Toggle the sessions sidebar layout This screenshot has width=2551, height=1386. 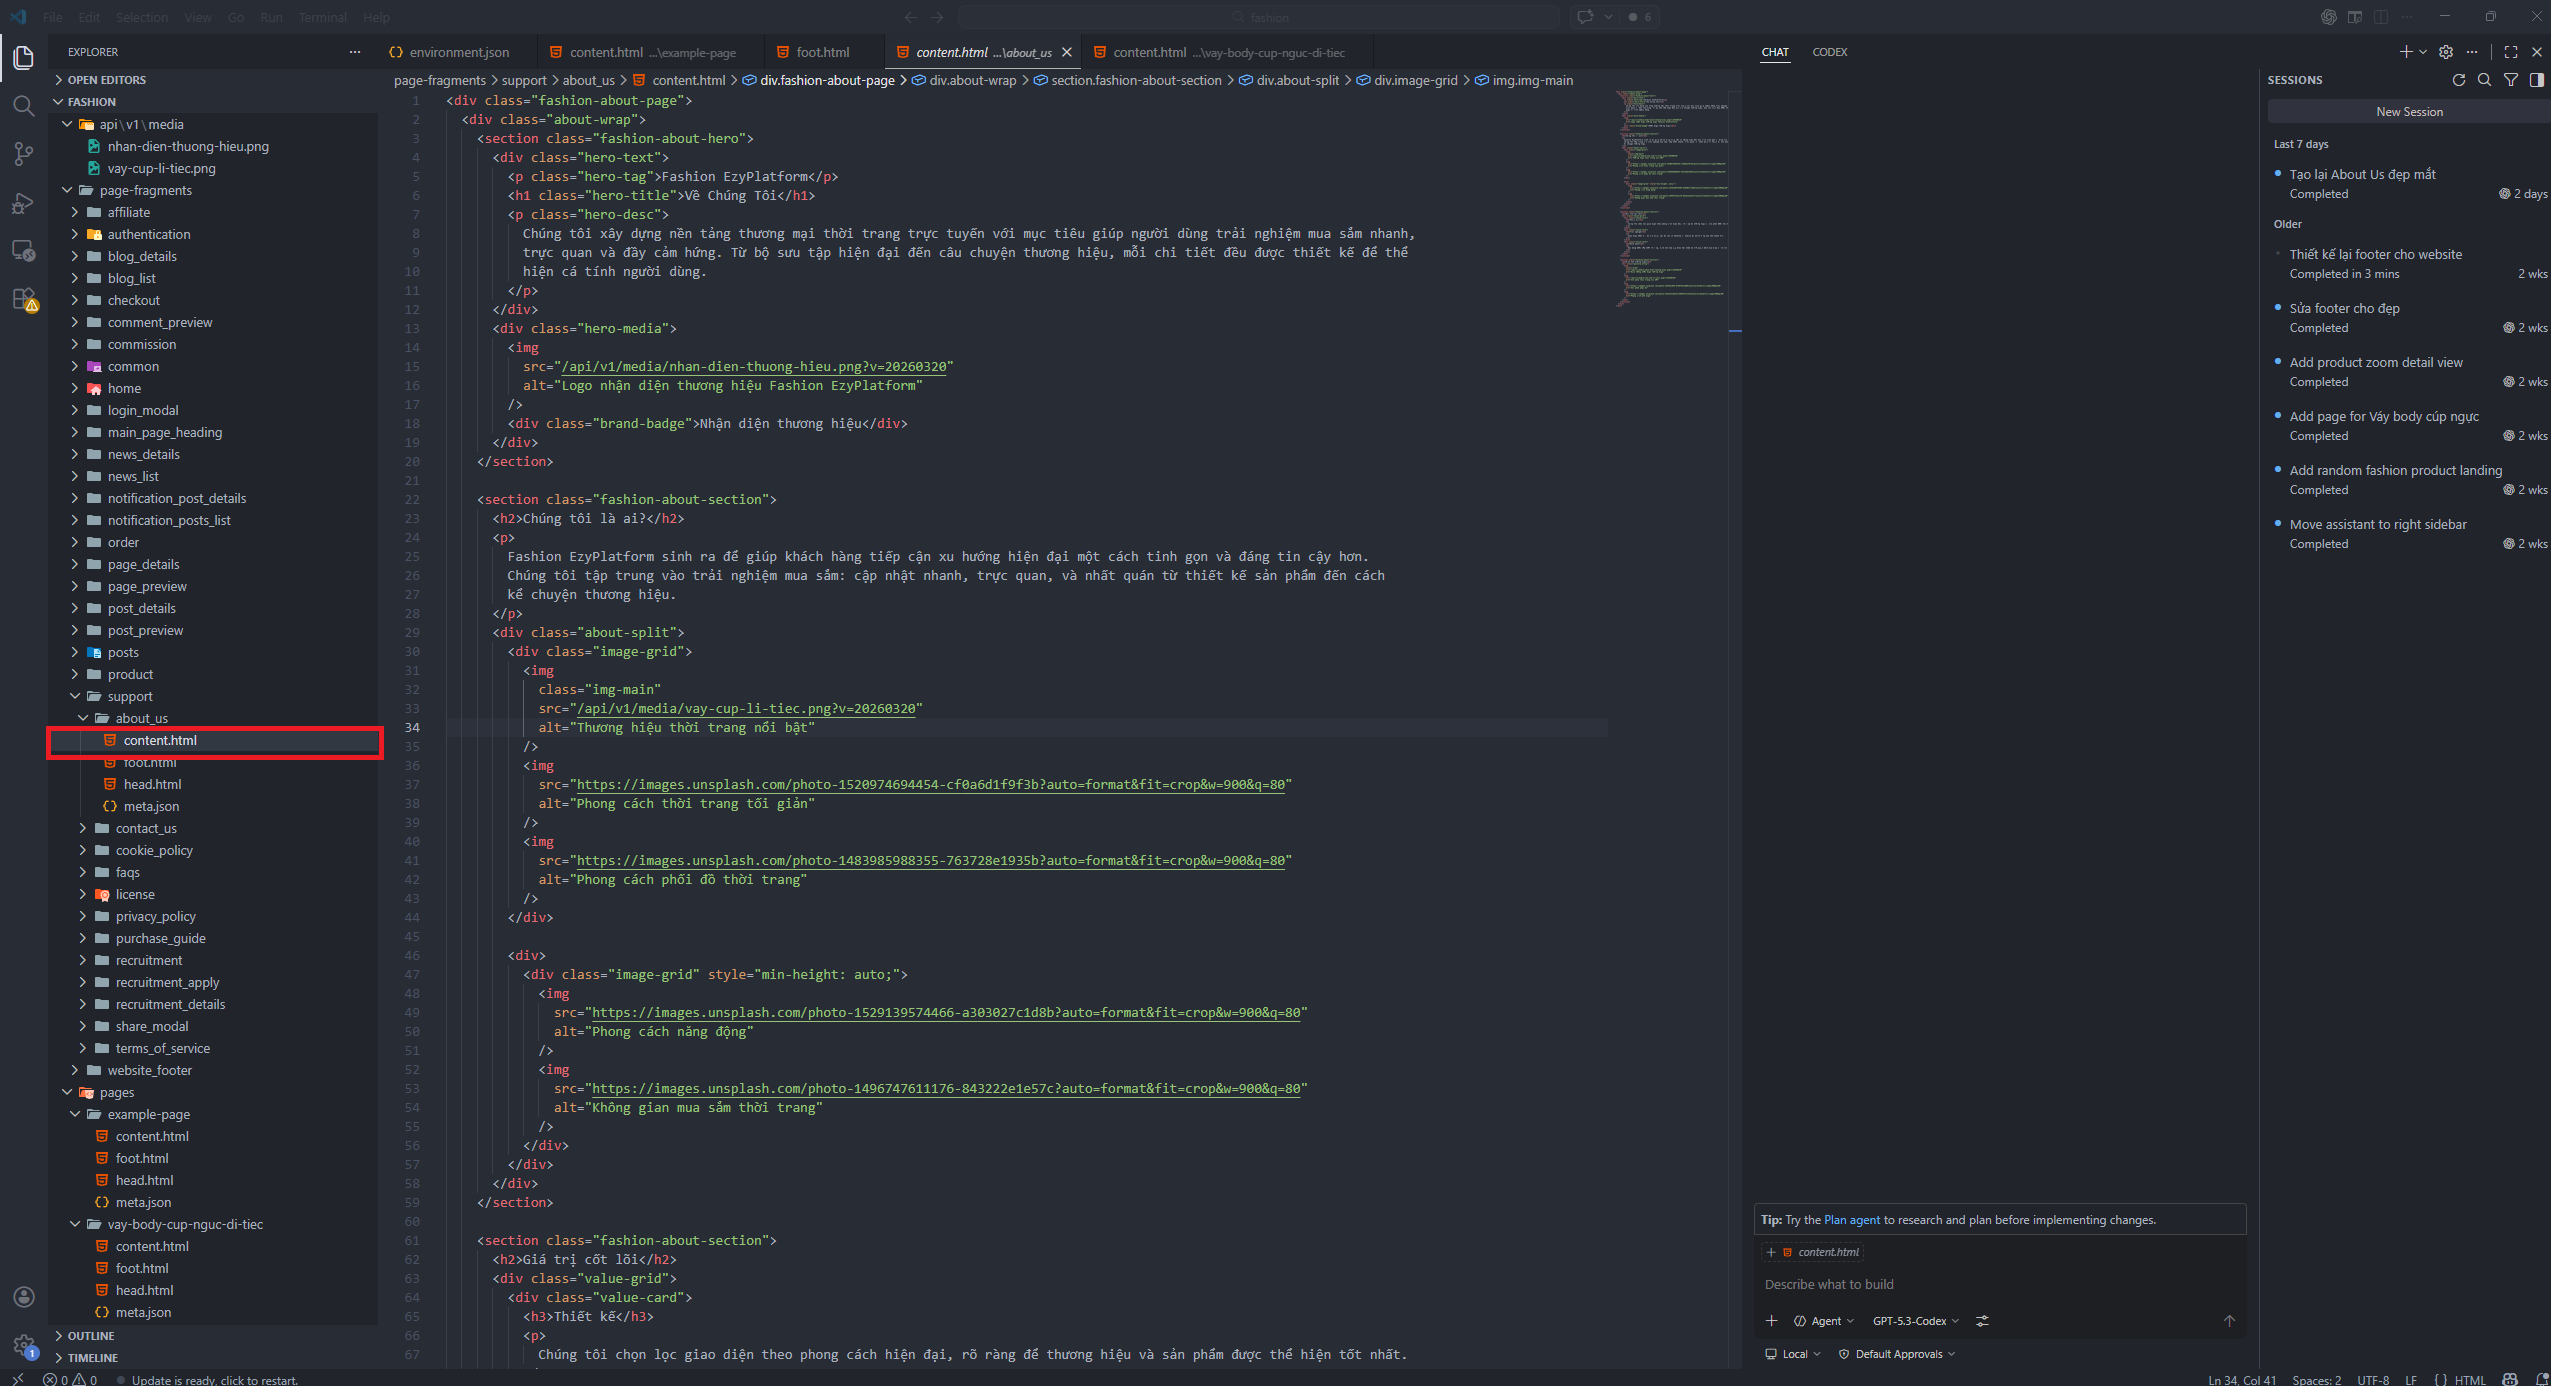coord(2537,80)
